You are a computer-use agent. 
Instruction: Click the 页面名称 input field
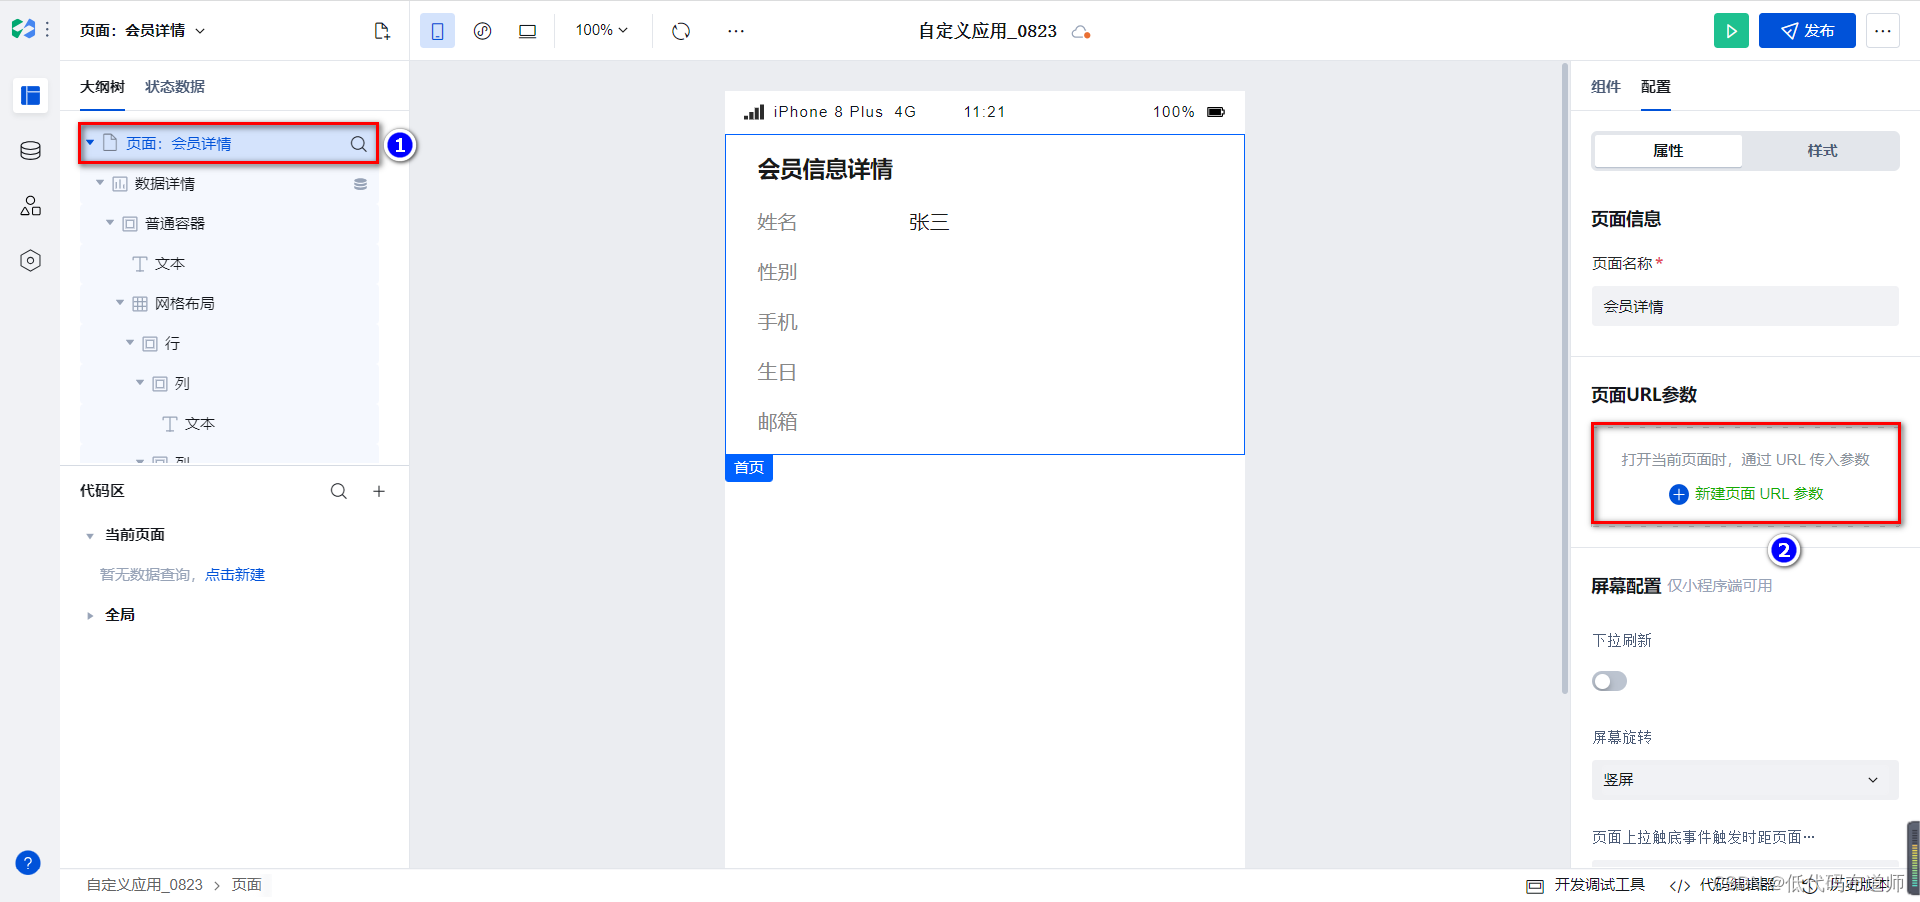point(1745,306)
